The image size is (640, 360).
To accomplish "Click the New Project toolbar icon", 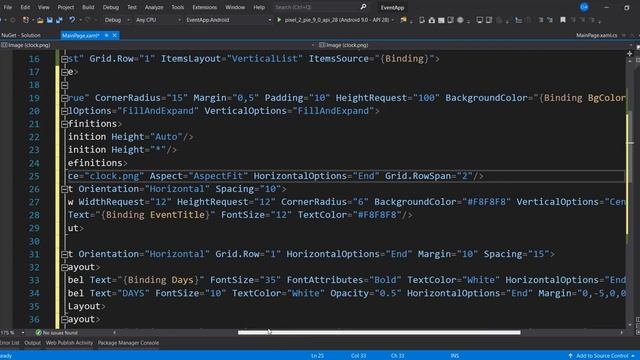I will (x=26, y=20).
